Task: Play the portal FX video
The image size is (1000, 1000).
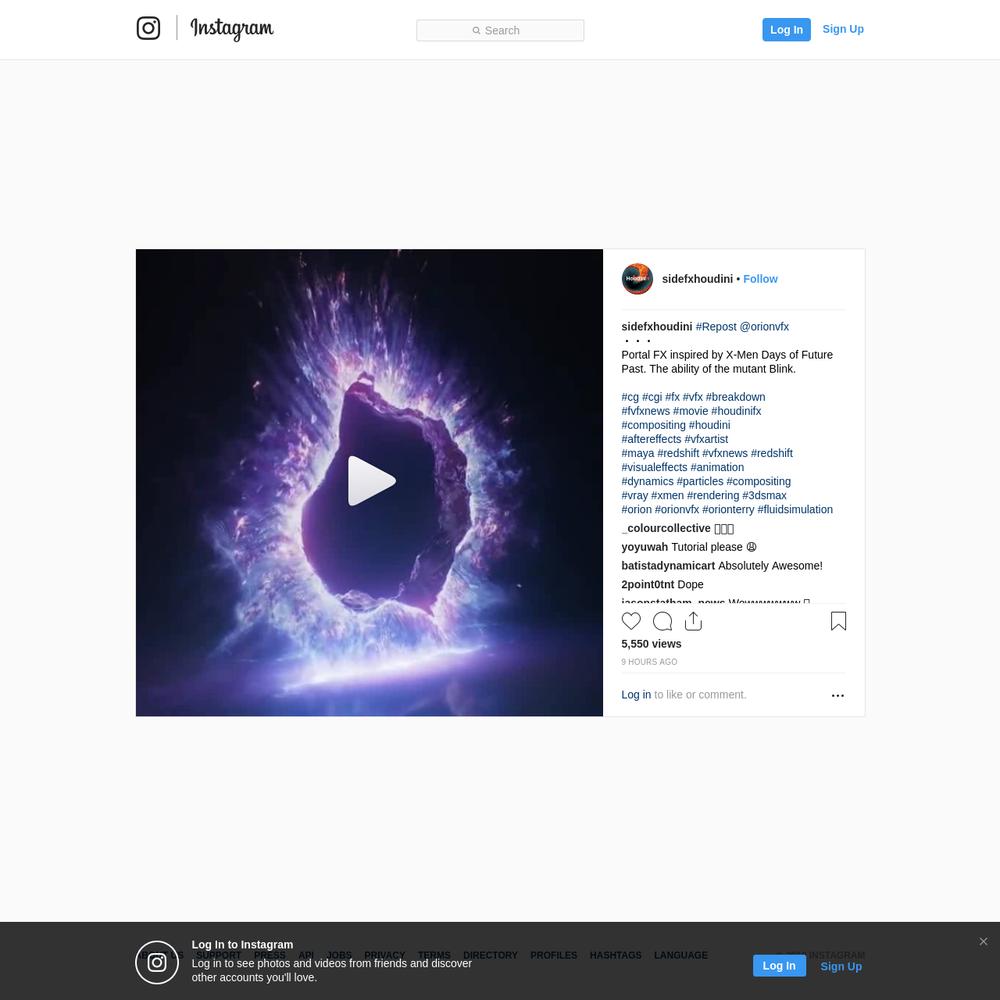Action: (x=371, y=481)
